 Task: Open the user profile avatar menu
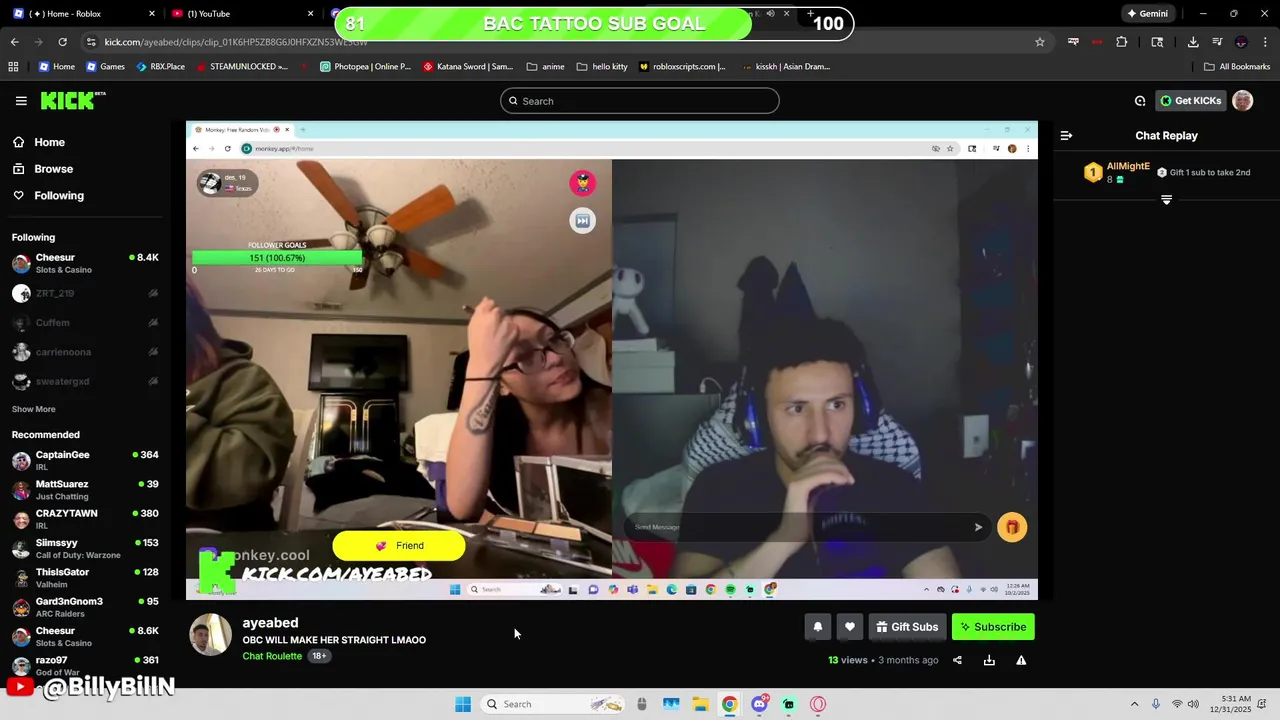coord(1242,100)
